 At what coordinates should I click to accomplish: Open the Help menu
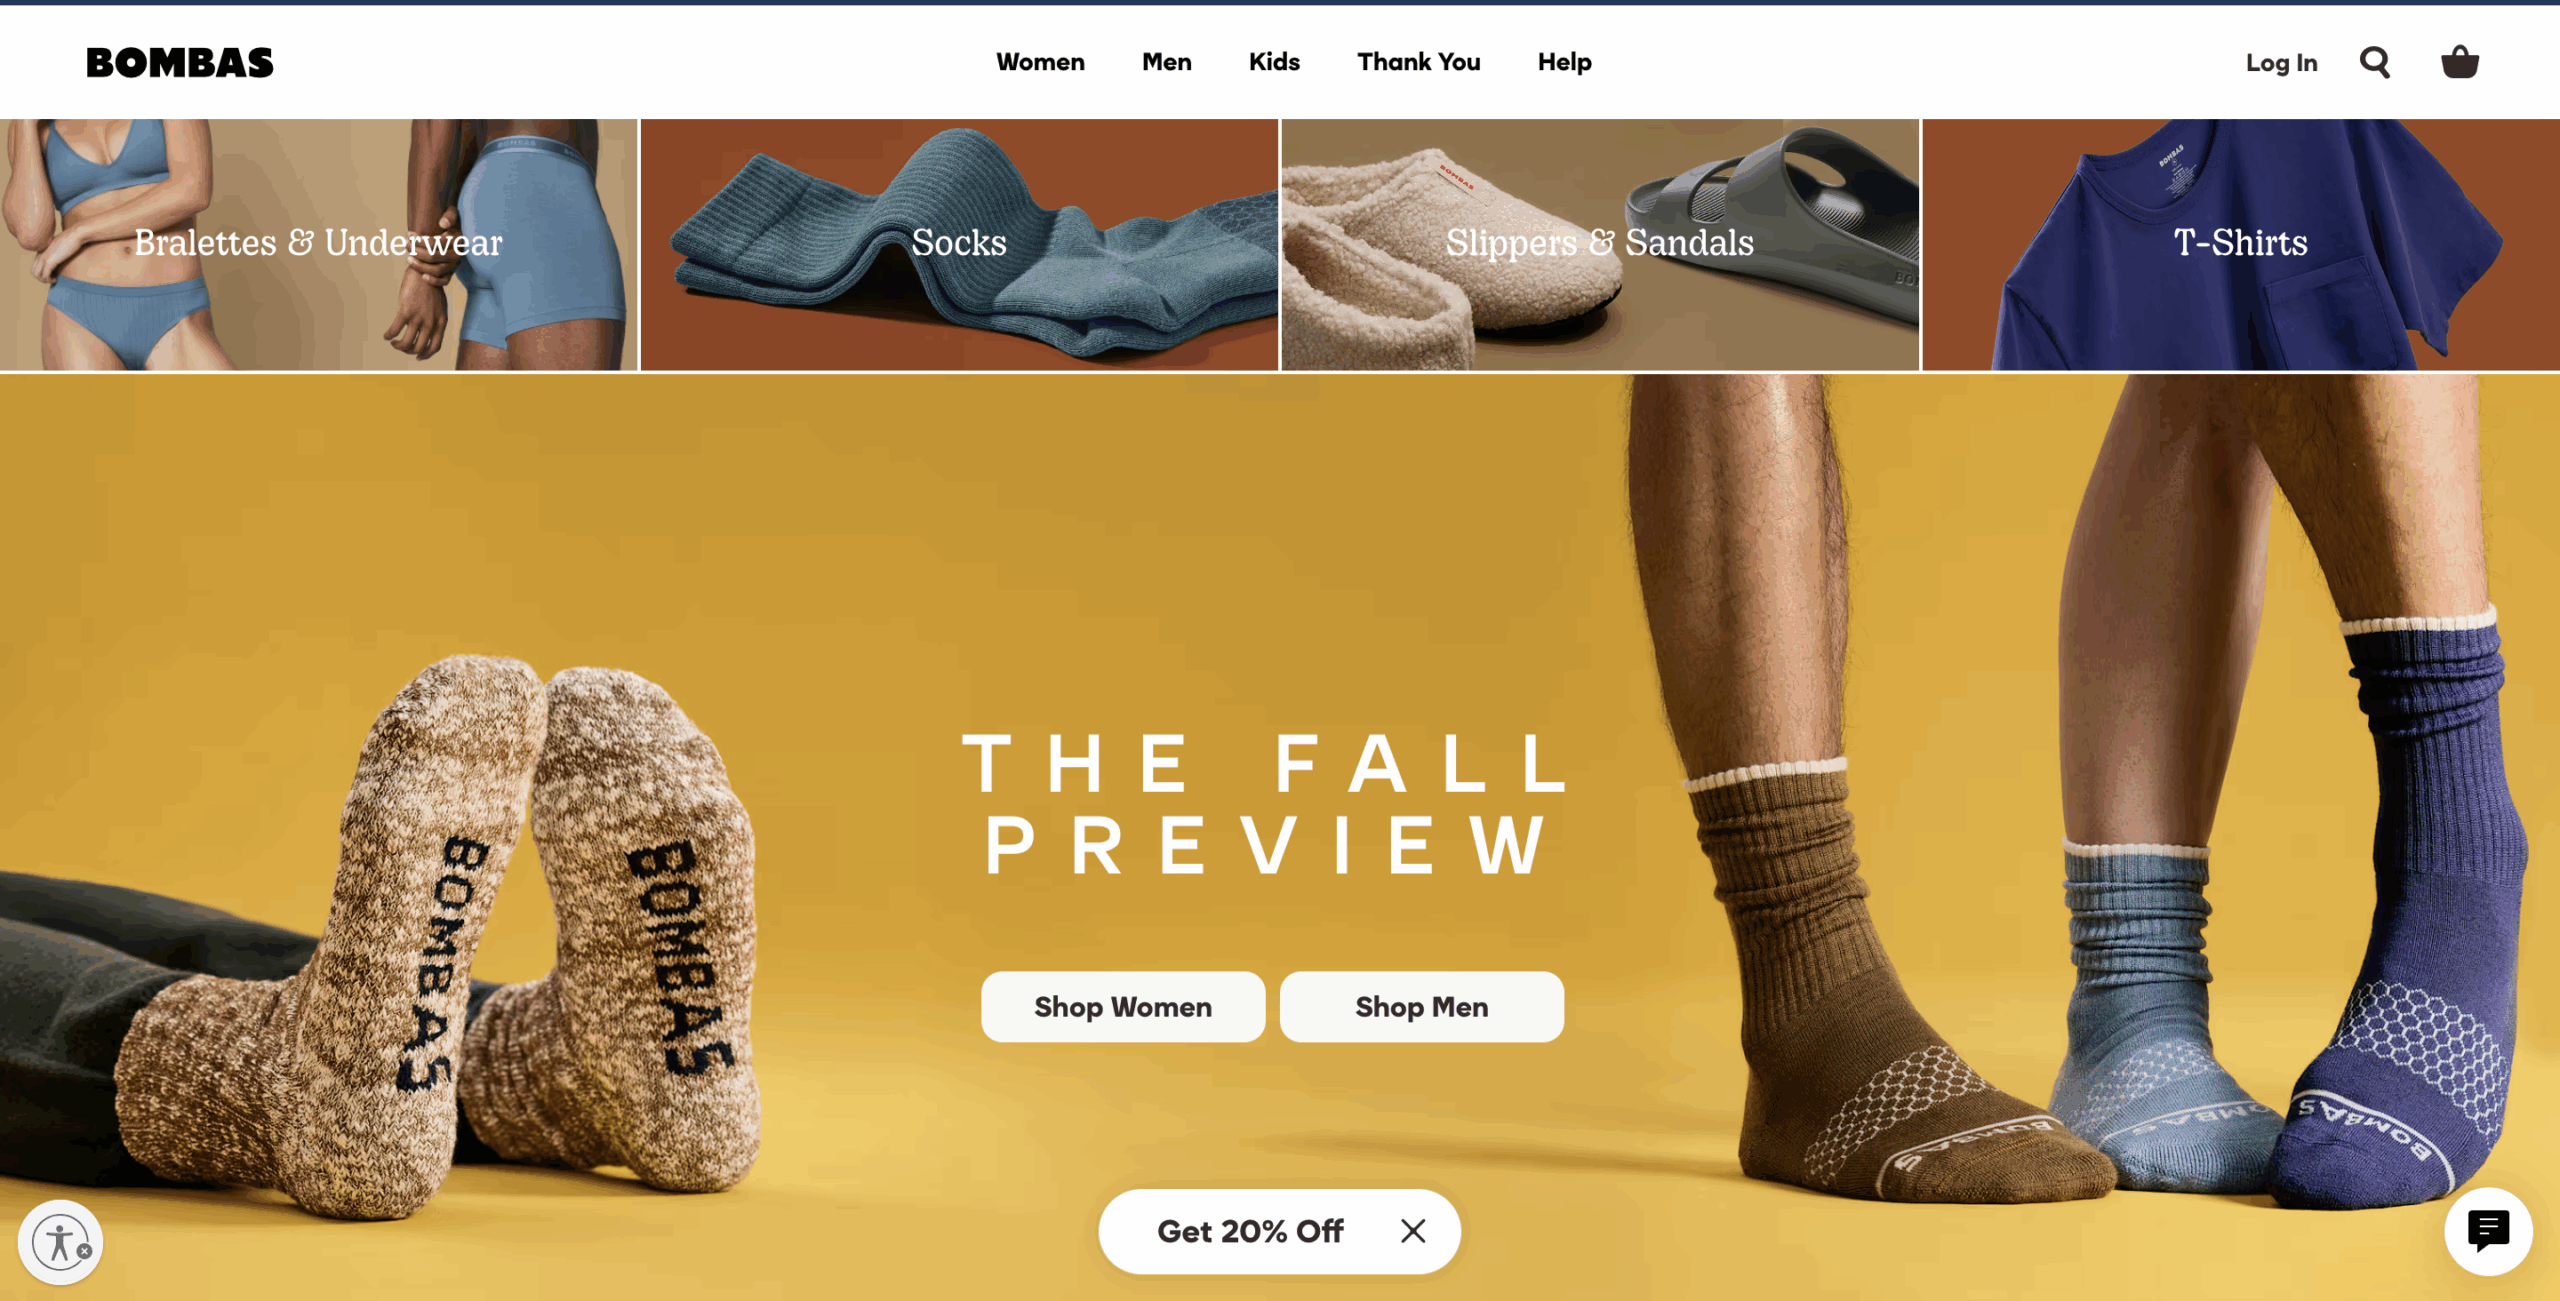[x=1565, y=62]
